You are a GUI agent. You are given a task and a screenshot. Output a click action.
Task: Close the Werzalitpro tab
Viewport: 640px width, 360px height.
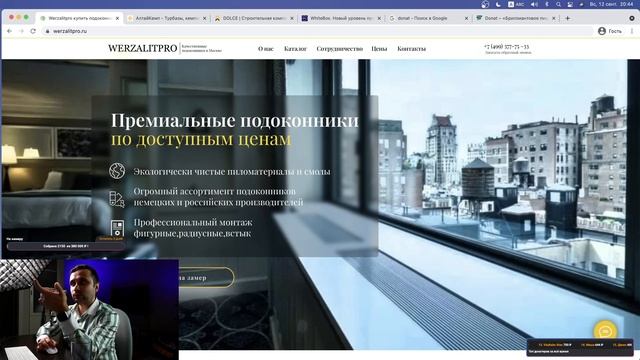click(x=118, y=18)
